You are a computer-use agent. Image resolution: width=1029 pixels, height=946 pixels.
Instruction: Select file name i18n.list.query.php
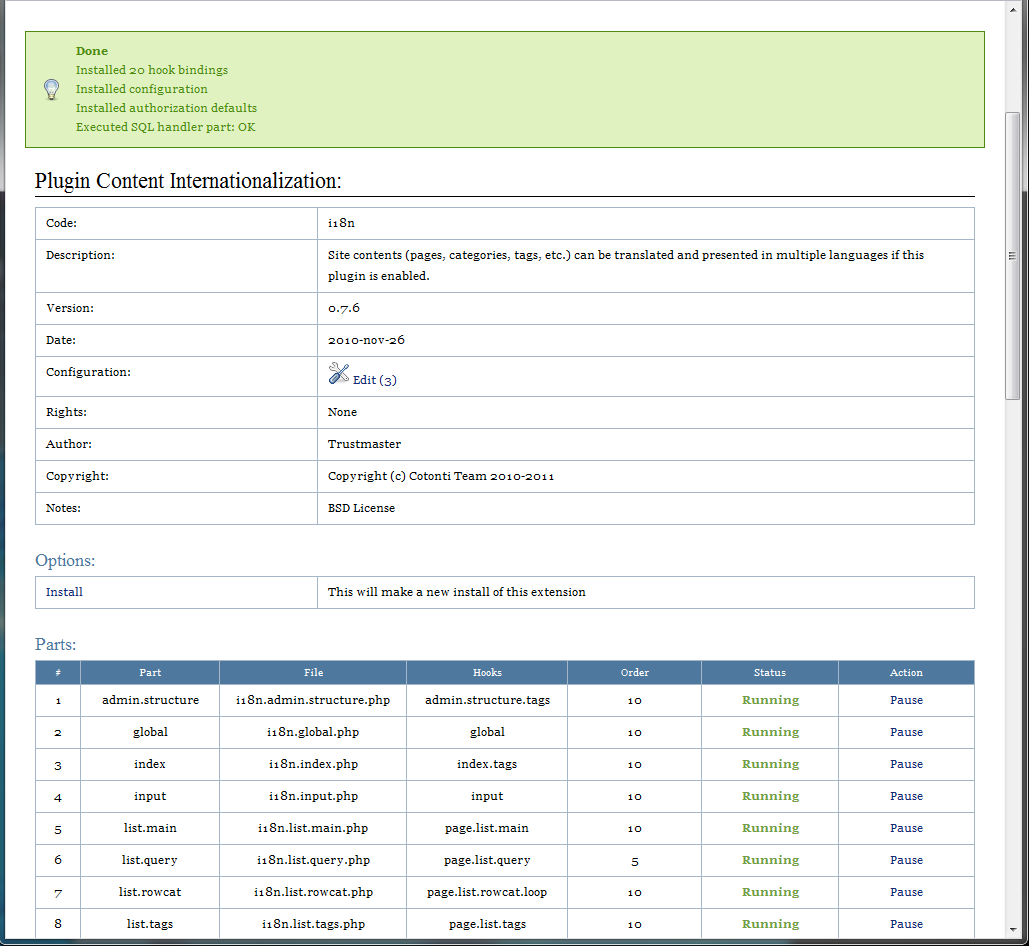coord(313,860)
